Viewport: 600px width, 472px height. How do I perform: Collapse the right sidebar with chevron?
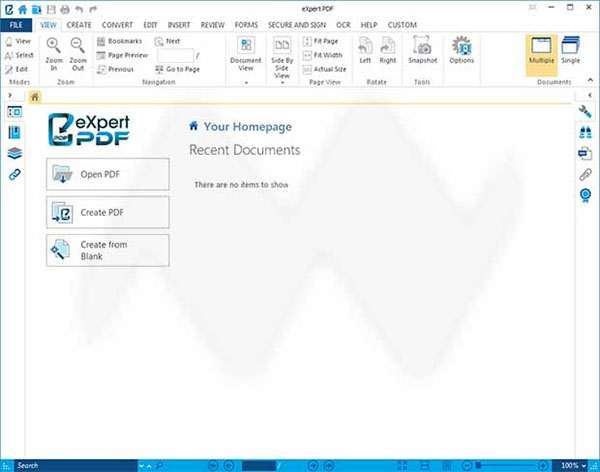(x=590, y=95)
